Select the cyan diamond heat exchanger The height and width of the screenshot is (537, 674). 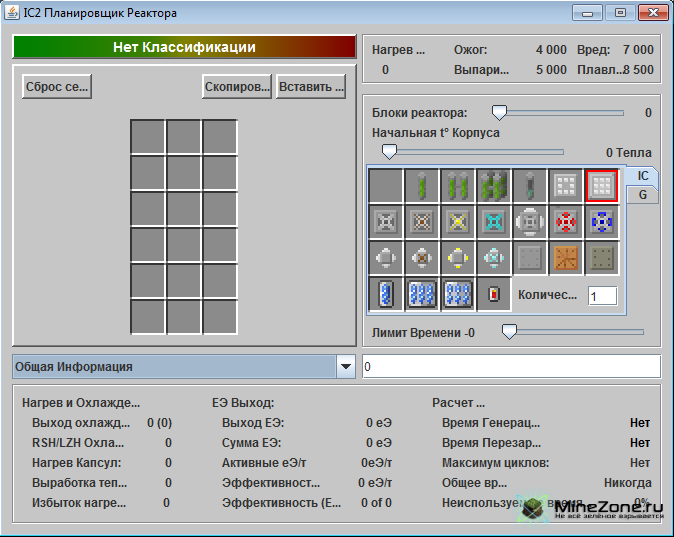coord(494,258)
